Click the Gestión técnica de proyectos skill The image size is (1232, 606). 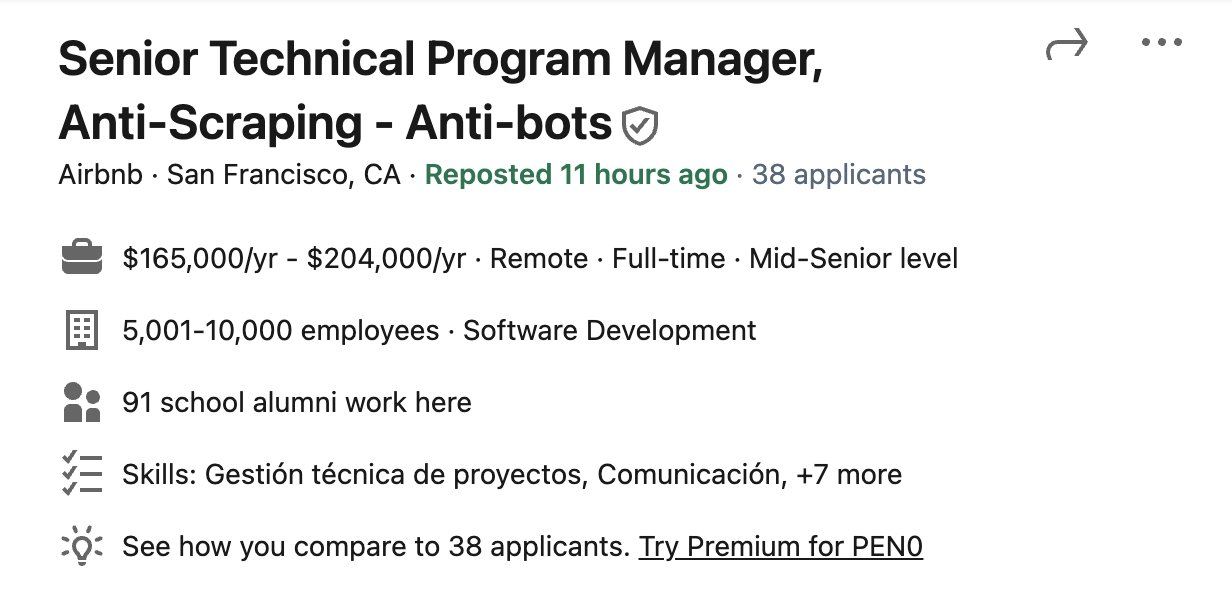(393, 474)
